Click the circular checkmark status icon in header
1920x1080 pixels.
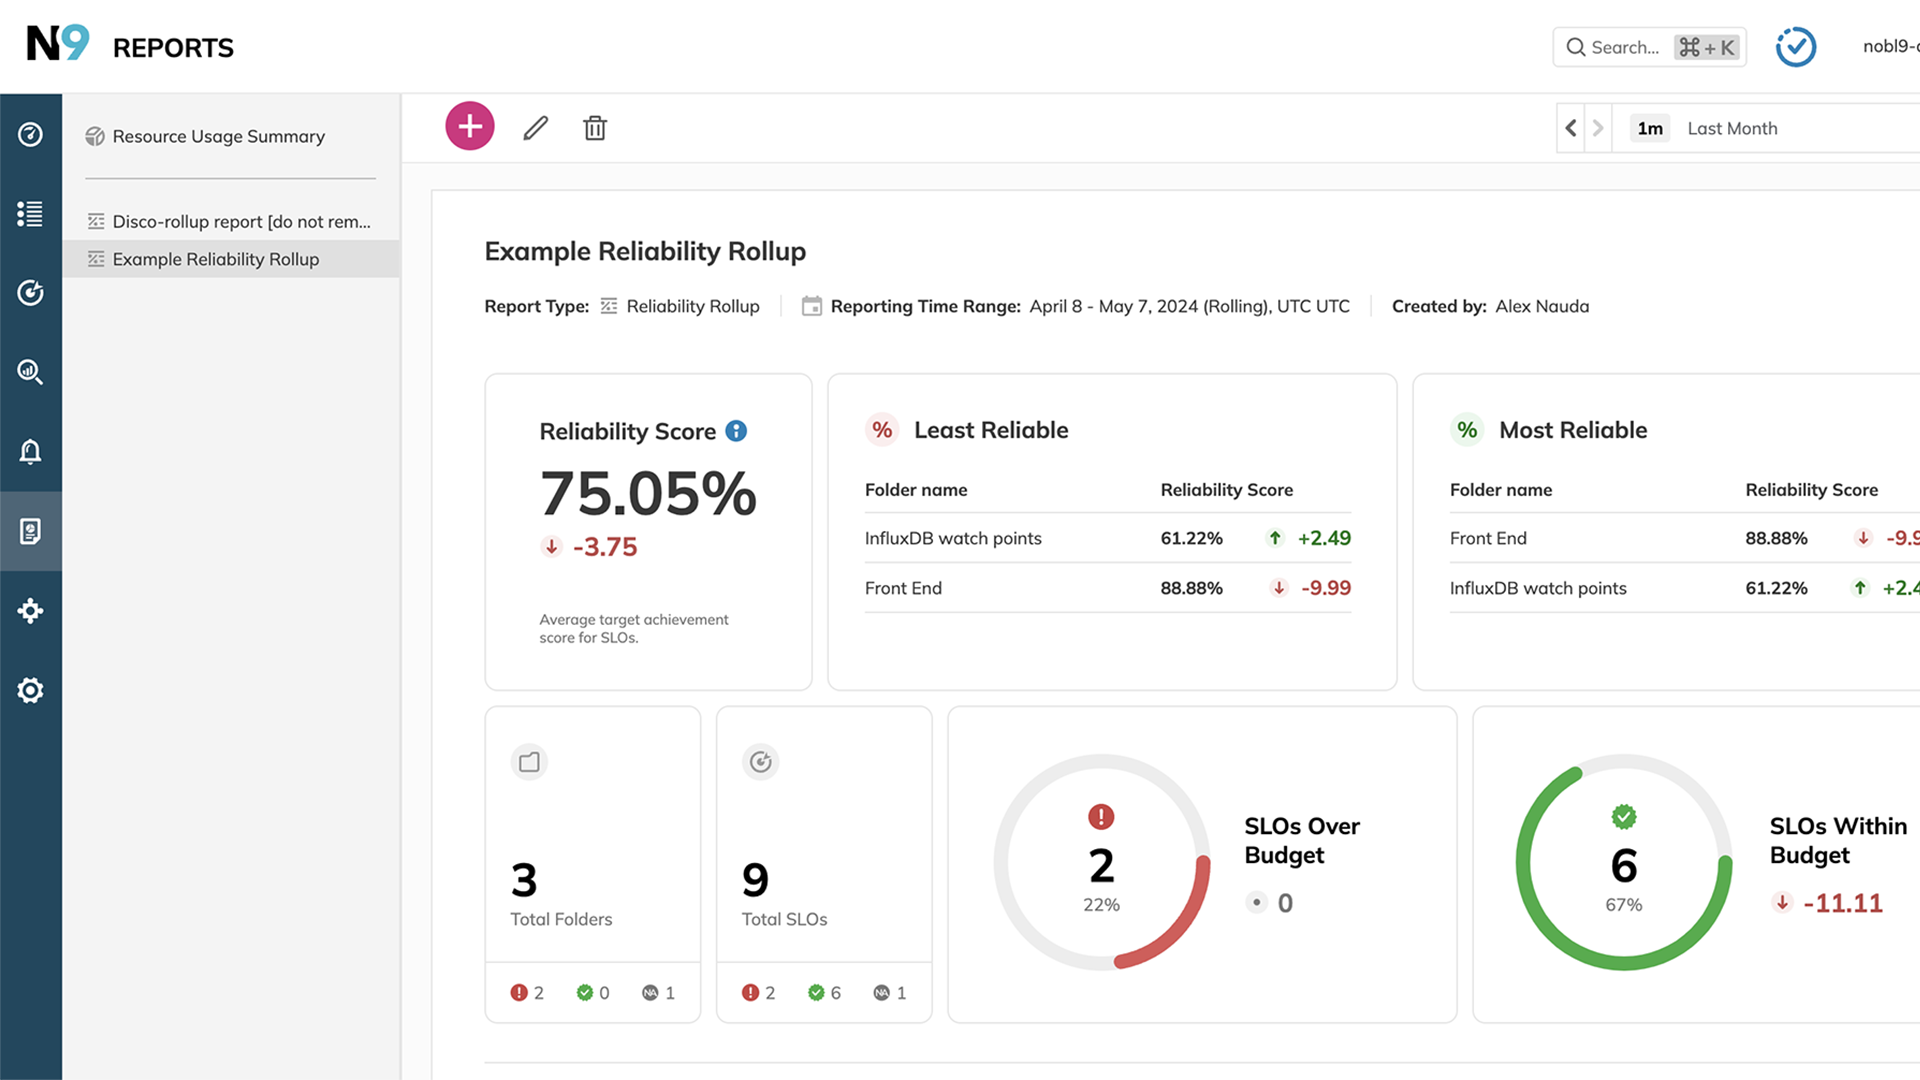click(1795, 47)
